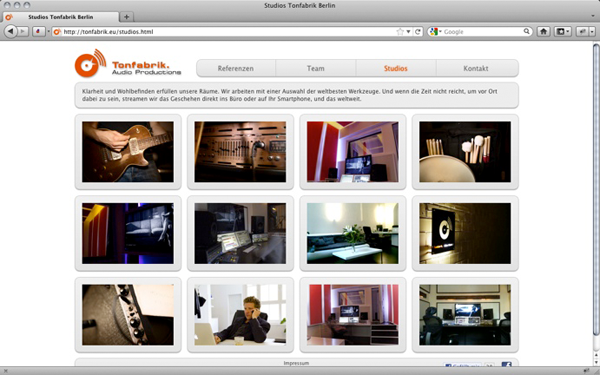This screenshot has height=375, width=600.
Task: Open the bookmarks toolbar button
Action: pyautogui.click(x=562, y=31)
